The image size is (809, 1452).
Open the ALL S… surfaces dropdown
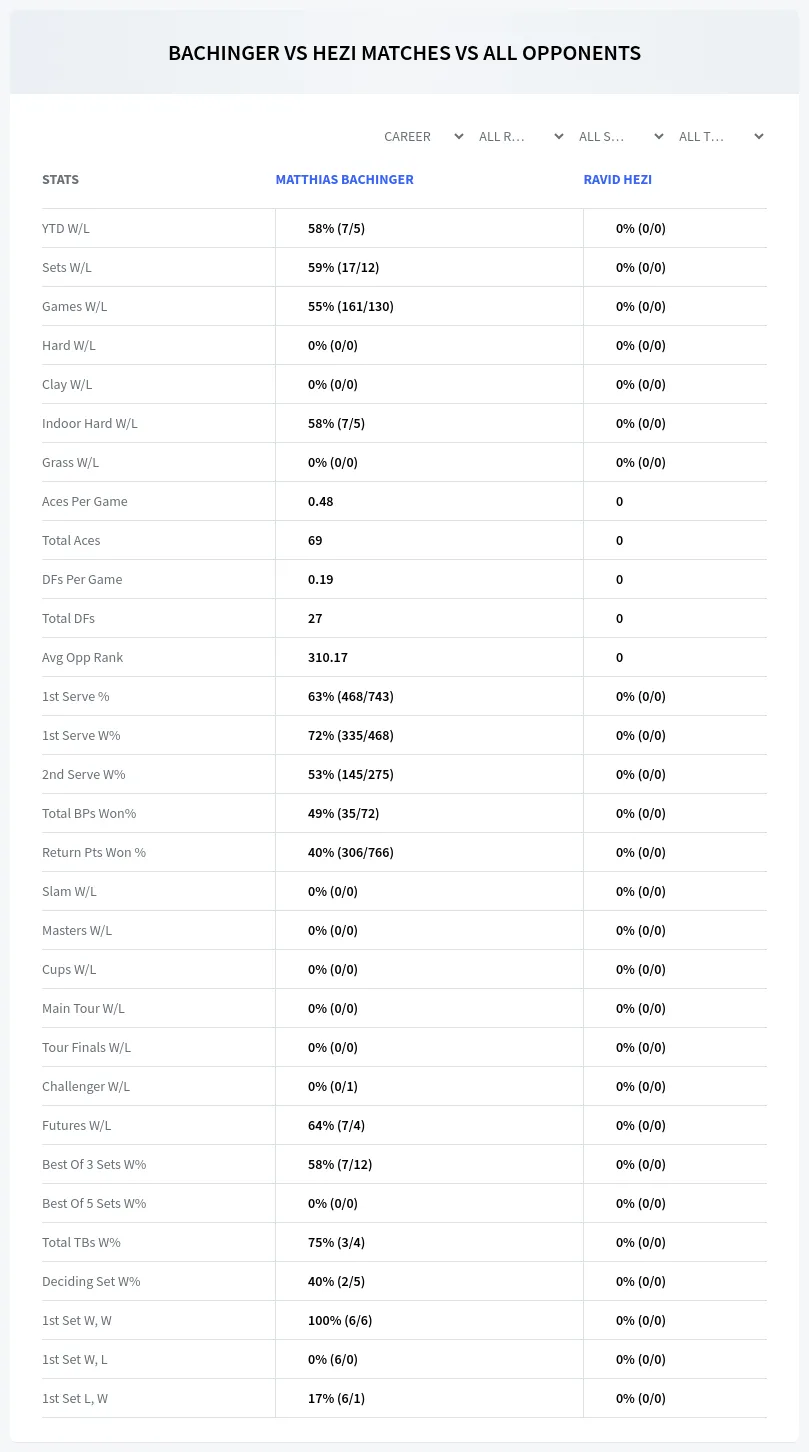click(x=621, y=136)
